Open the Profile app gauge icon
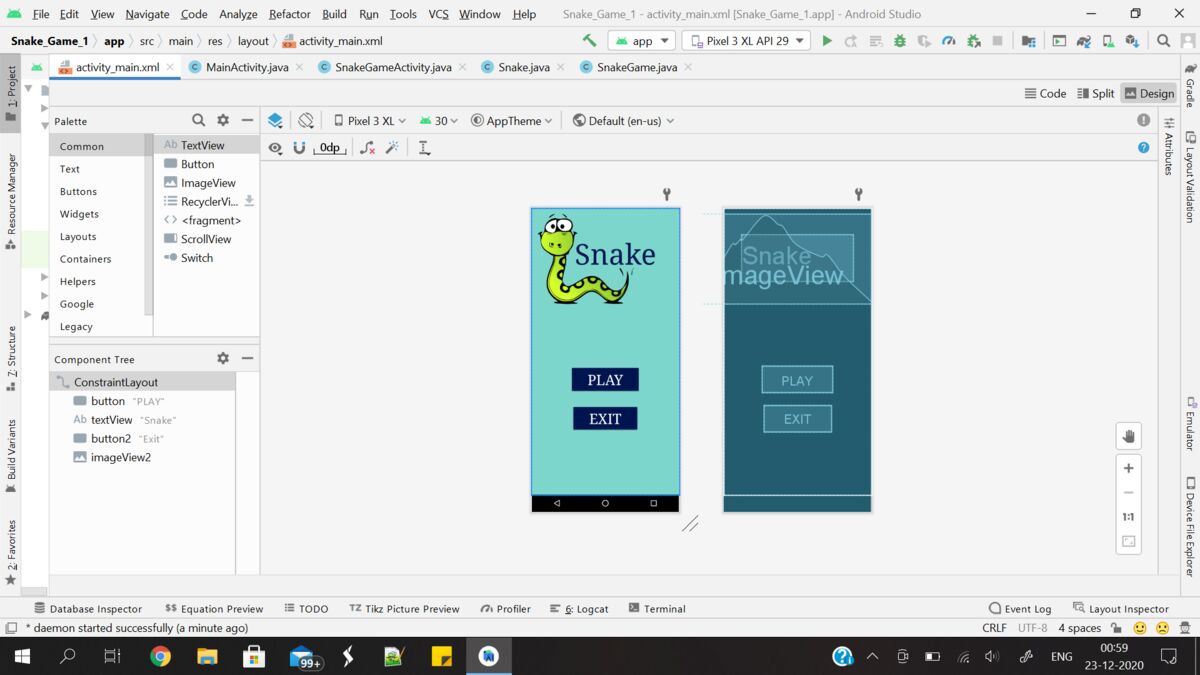 (948, 41)
